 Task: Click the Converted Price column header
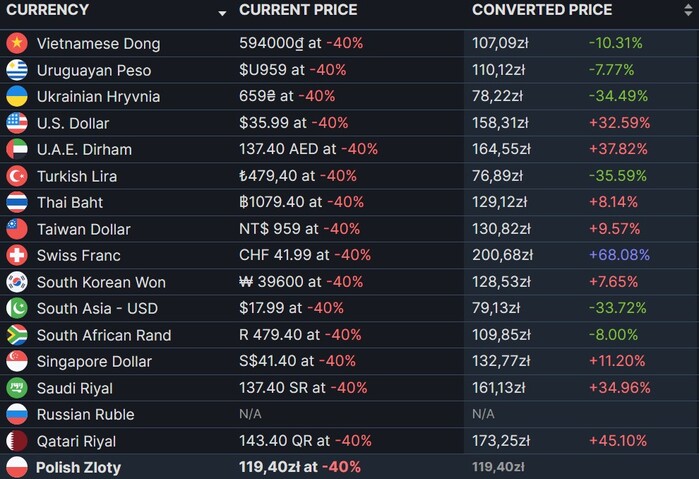(x=542, y=10)
